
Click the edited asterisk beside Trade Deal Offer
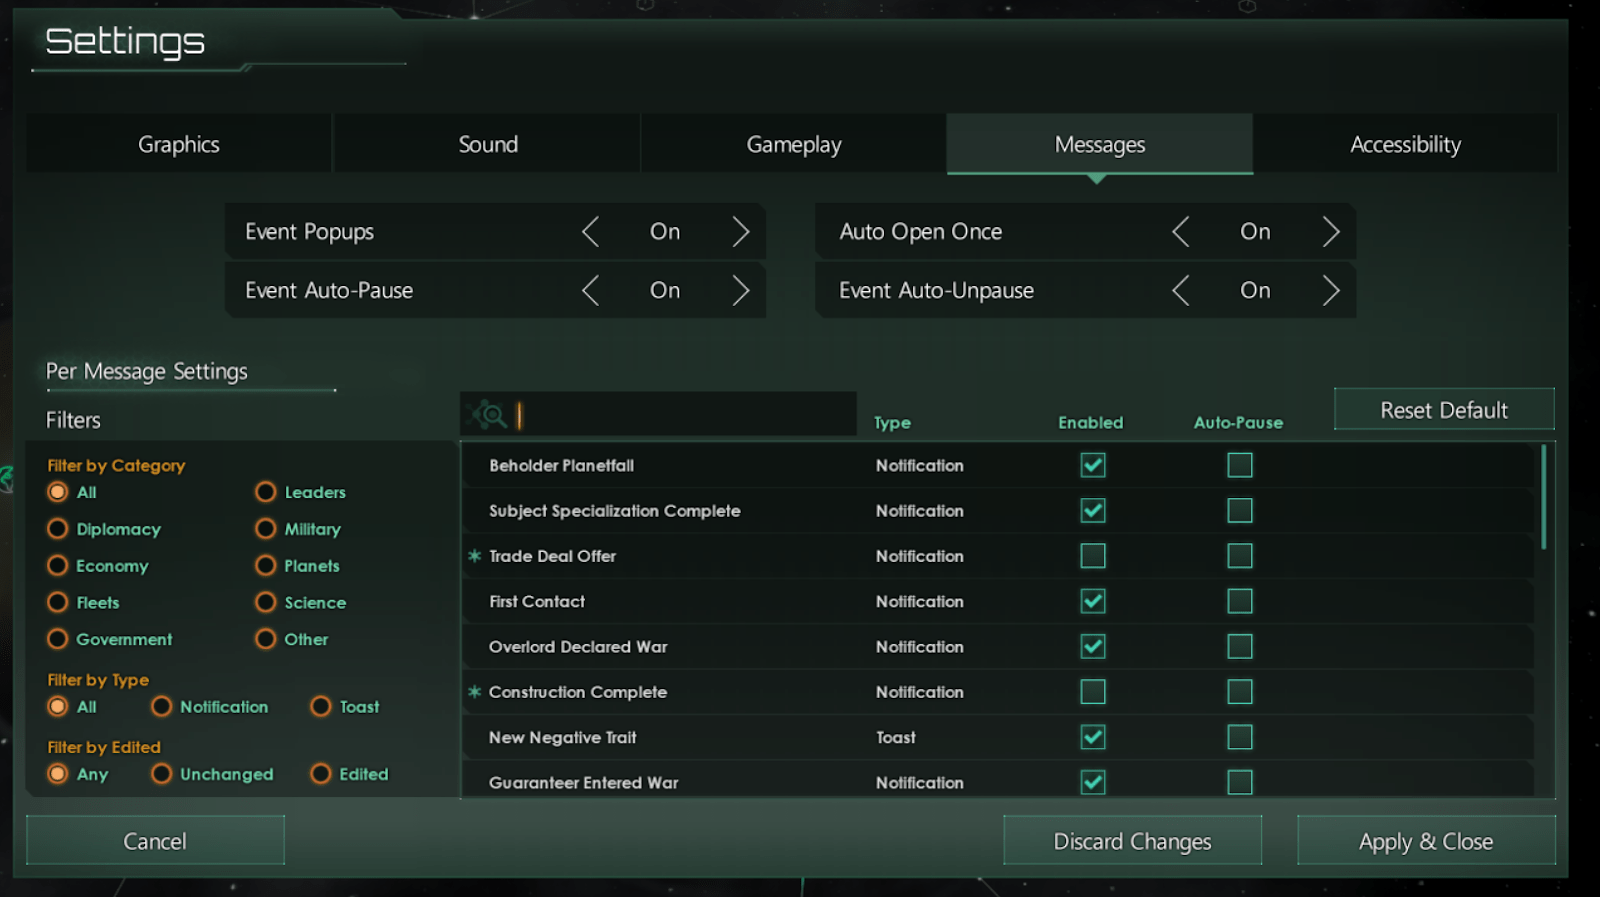(x=475, y=556)
